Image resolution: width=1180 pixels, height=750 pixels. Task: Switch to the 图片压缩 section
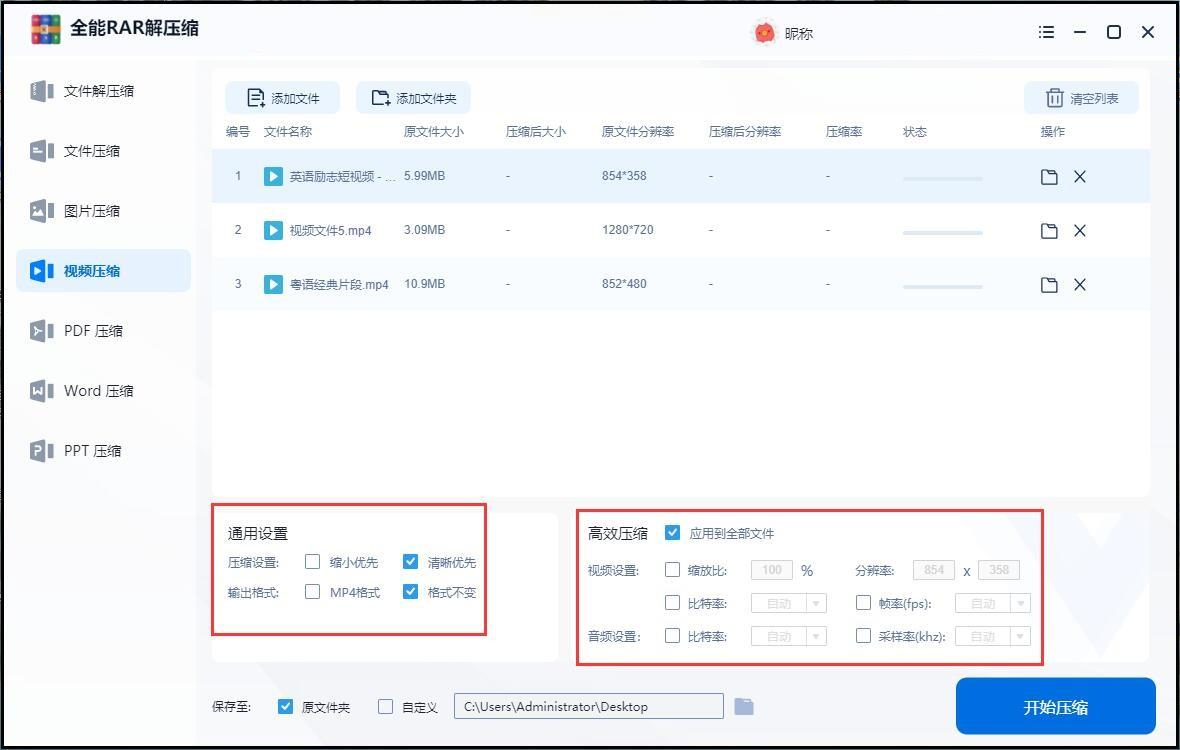103,211
